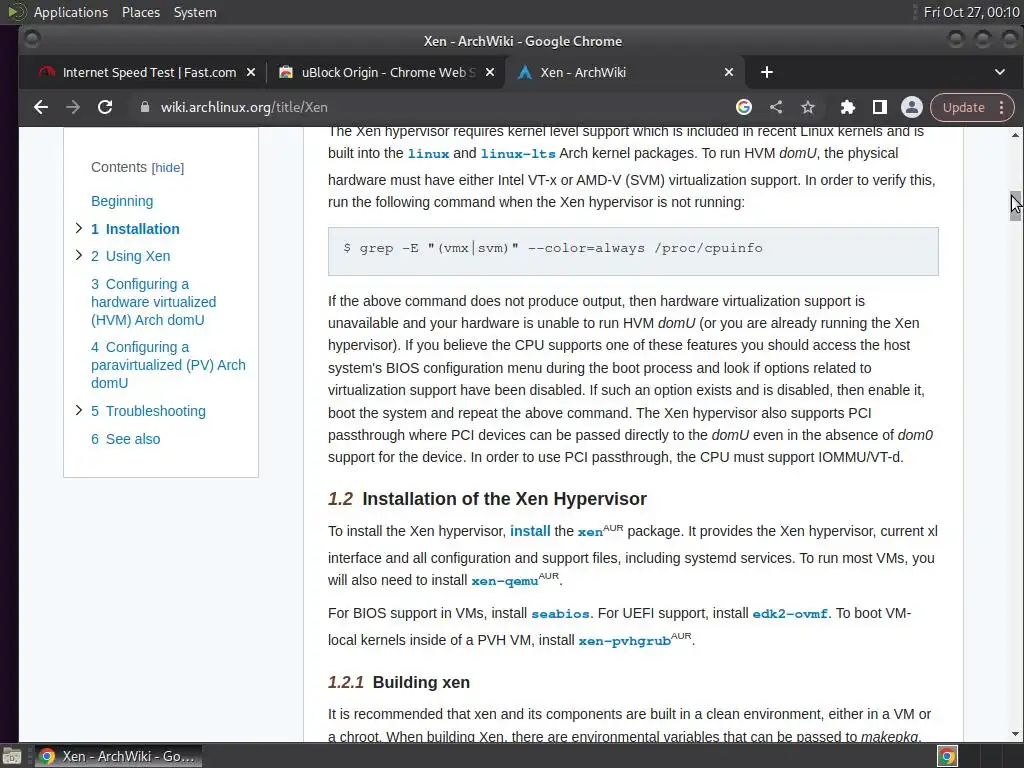The image size is (1024, 768).
Task: Open the xen-pvhgrub AUR link
Action: 624,641
